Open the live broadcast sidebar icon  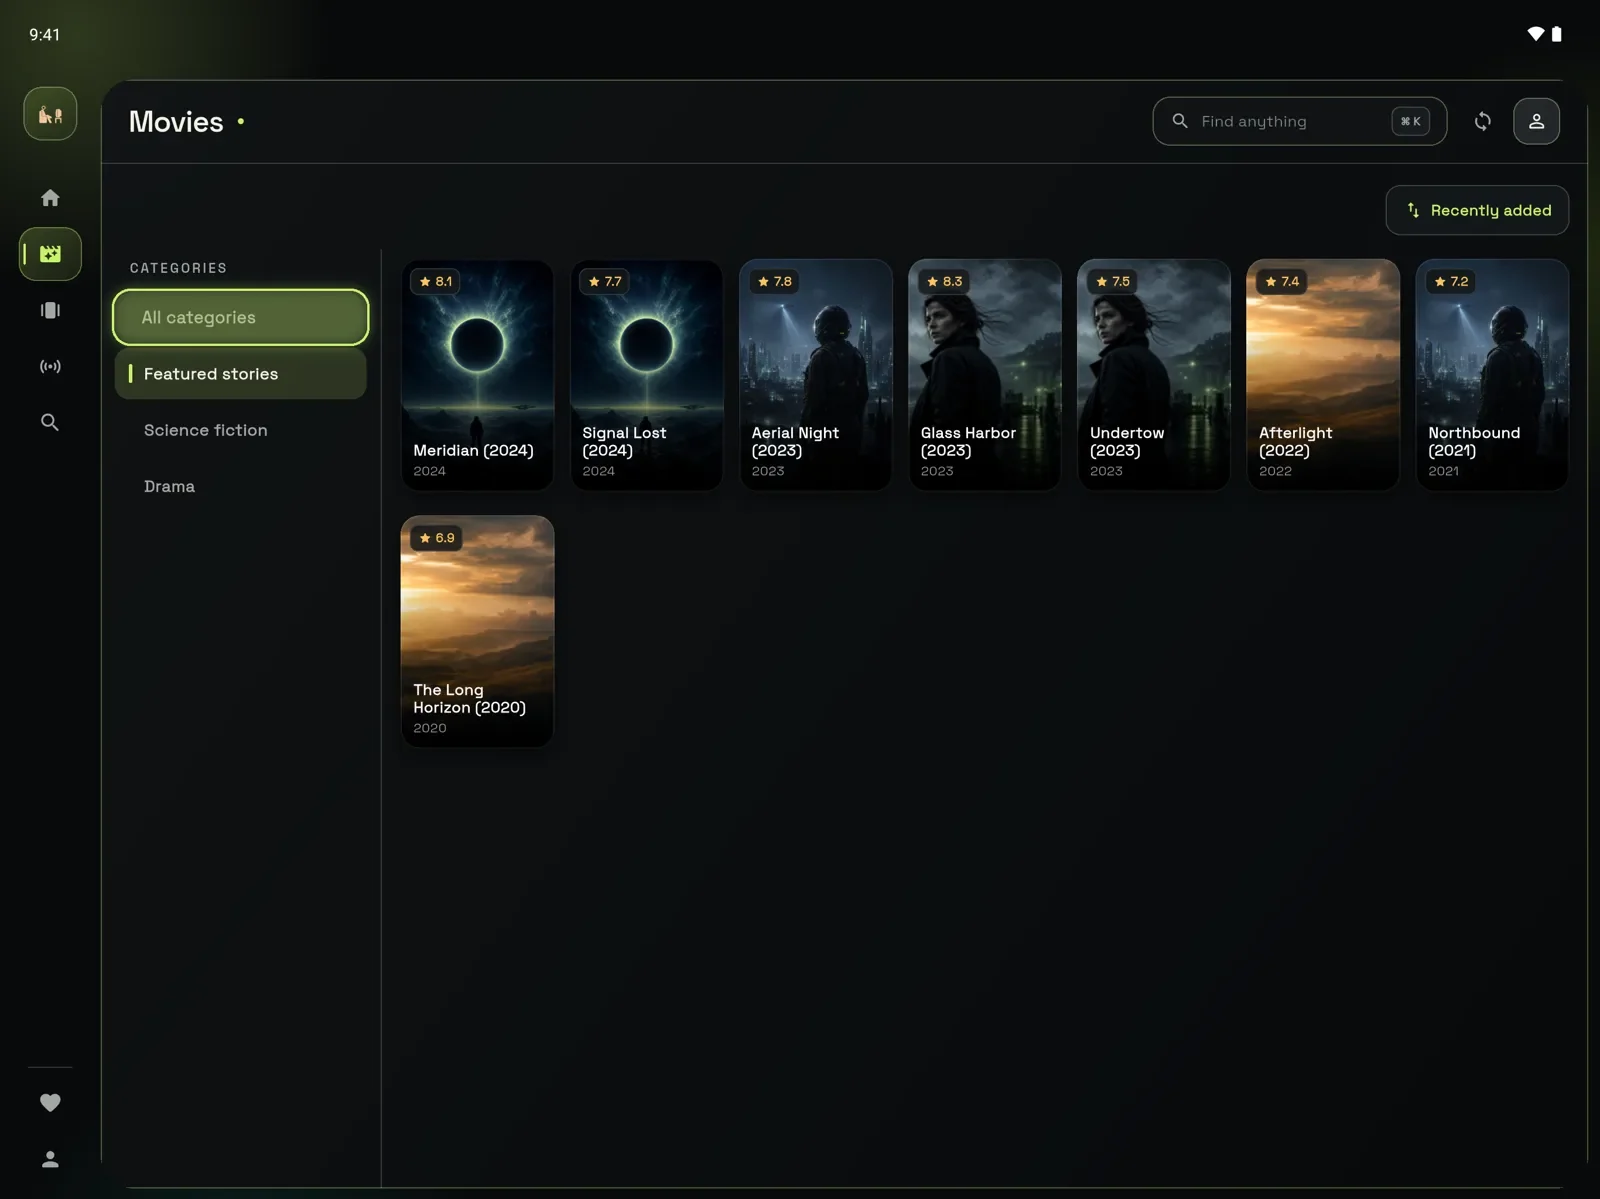[50, 366]
